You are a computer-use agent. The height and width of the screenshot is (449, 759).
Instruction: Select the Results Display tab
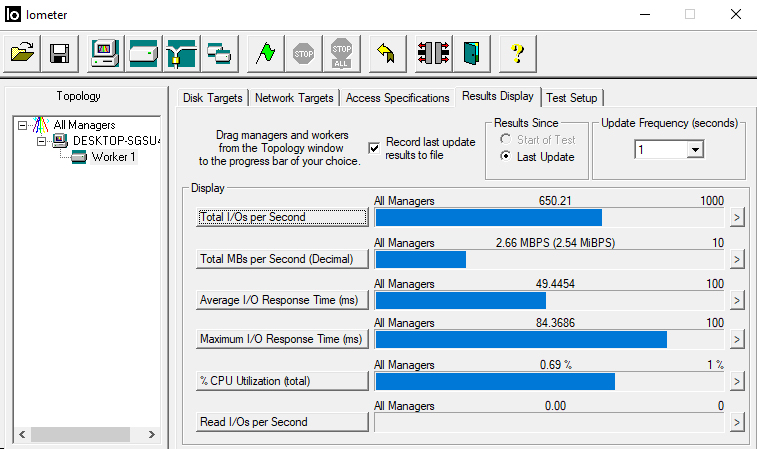point(498,96)
